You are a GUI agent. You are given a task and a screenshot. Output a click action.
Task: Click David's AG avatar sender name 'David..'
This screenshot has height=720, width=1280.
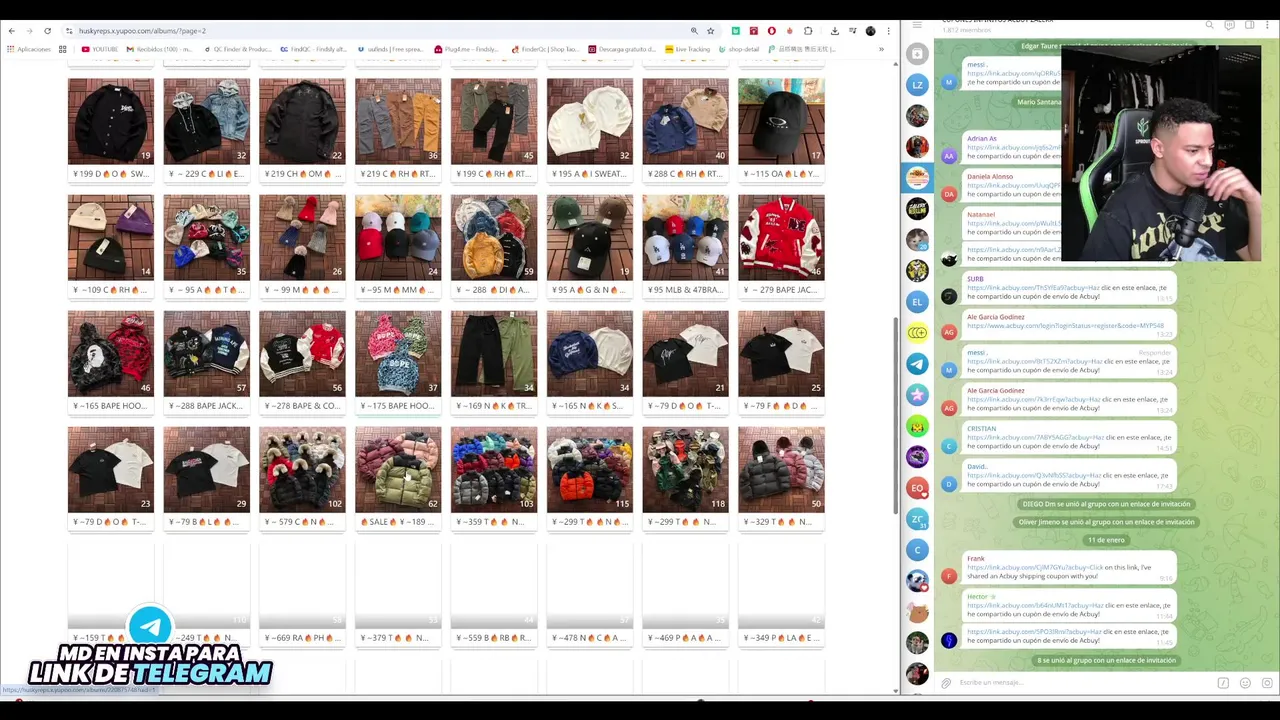(x=977, y=466)
